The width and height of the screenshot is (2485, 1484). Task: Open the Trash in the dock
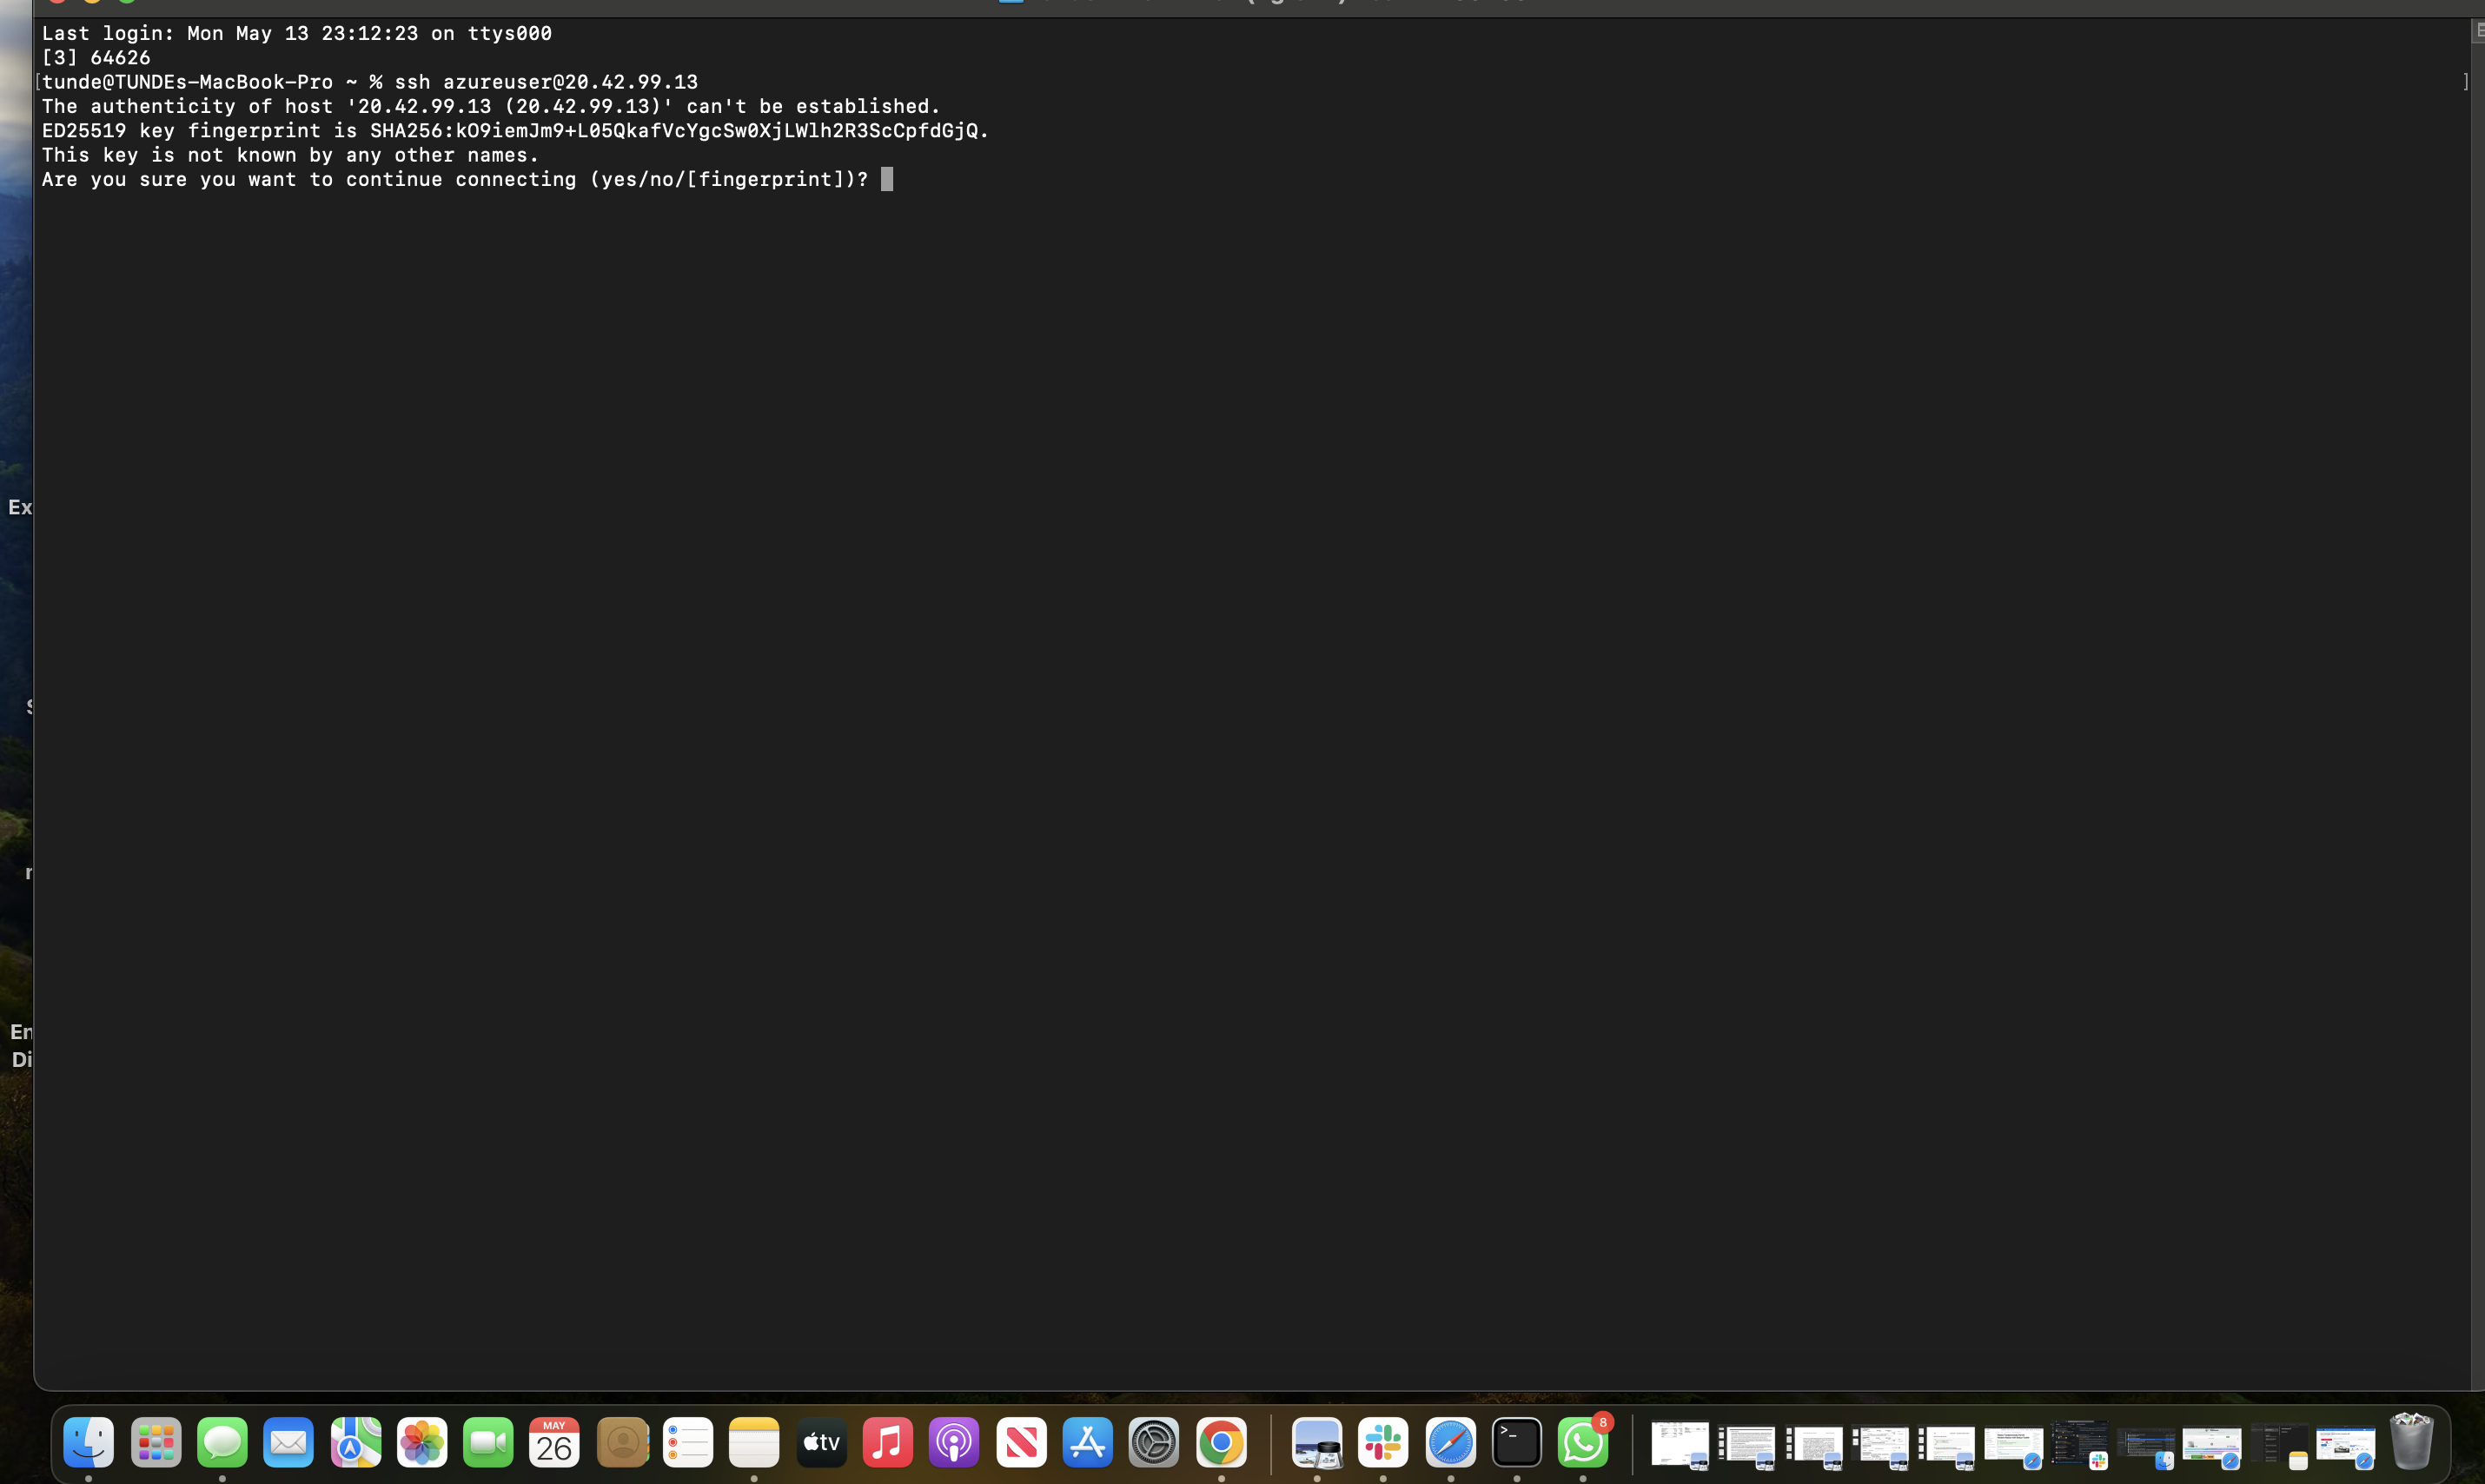(2411, 1442)
